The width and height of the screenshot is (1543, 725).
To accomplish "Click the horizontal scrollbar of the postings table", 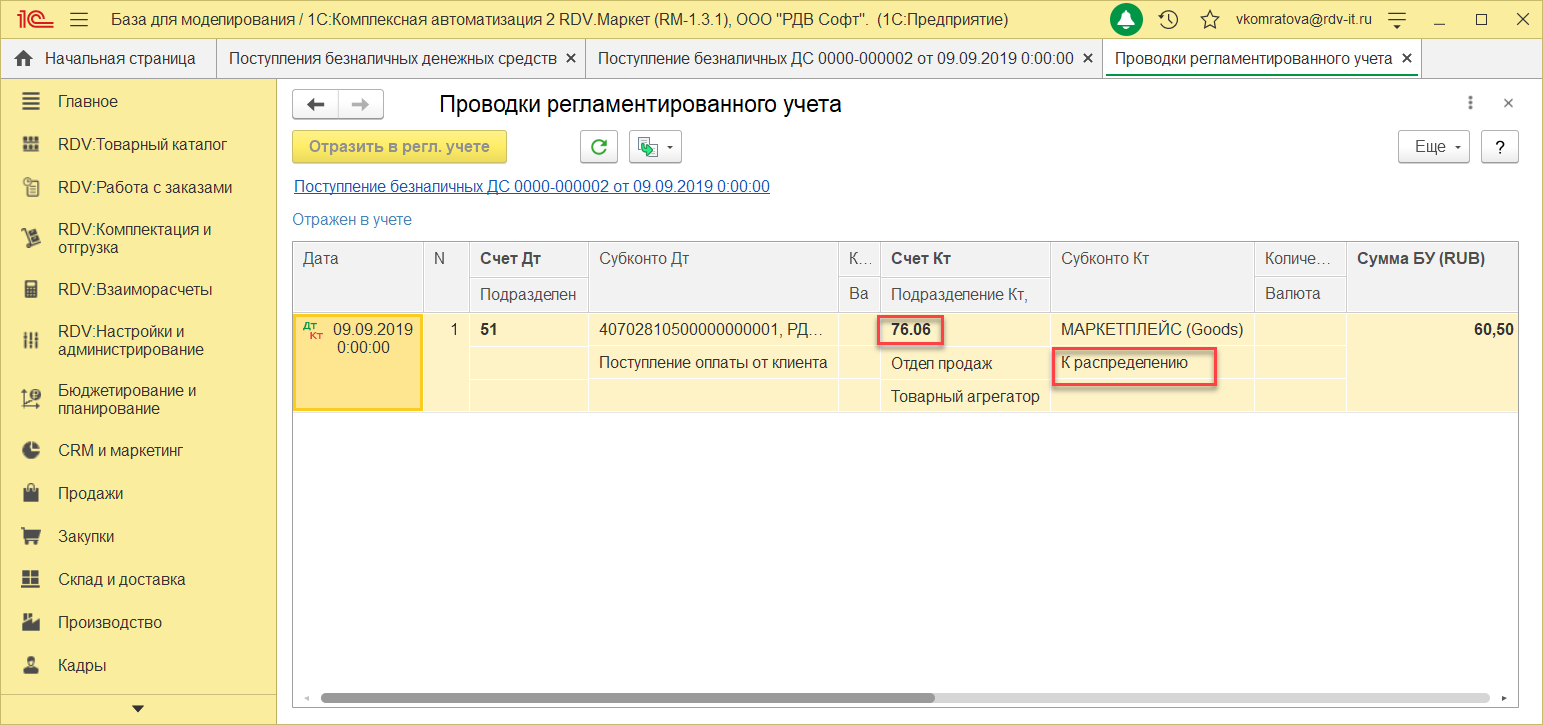I will pos(627,698).
